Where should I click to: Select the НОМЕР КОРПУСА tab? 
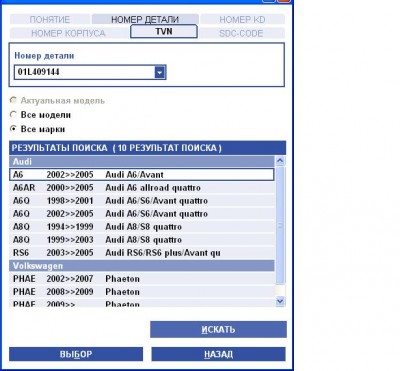pyautogui.click(x=68, y=33)
